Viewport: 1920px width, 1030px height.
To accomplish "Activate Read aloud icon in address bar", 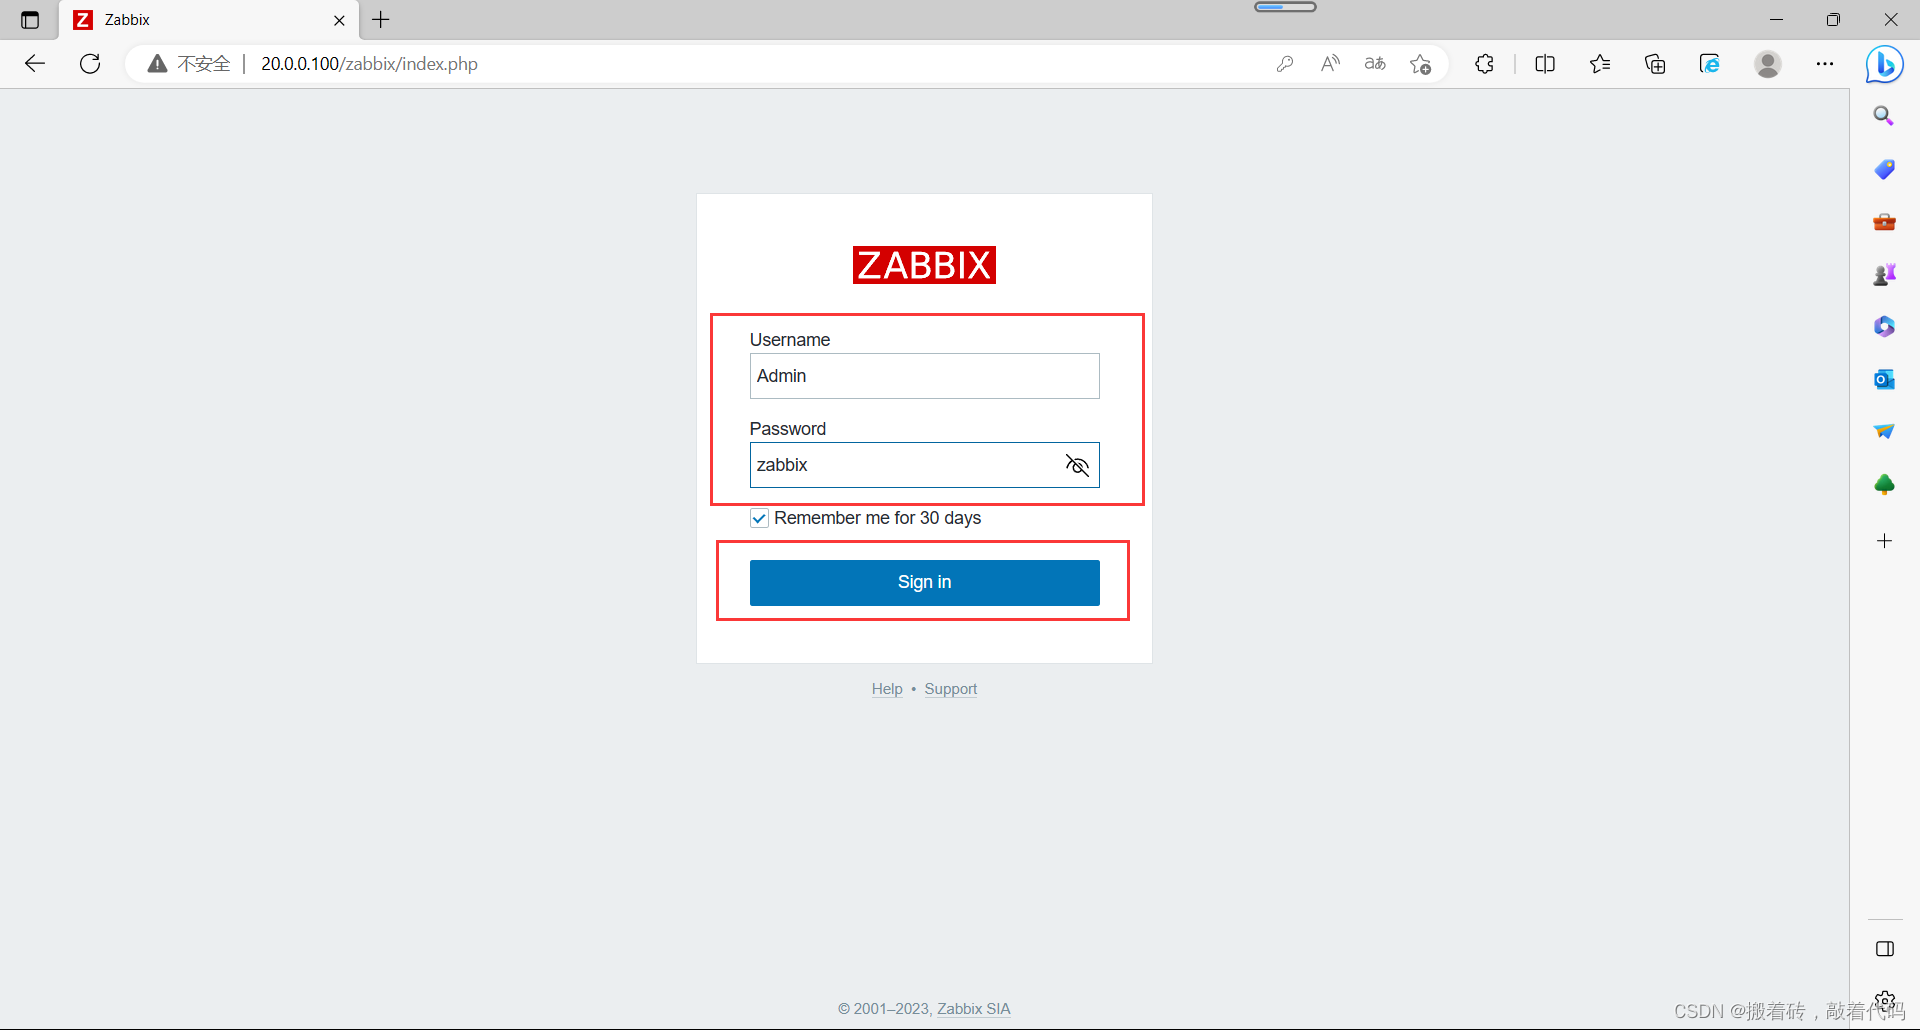I will [x=1330, y=64].
